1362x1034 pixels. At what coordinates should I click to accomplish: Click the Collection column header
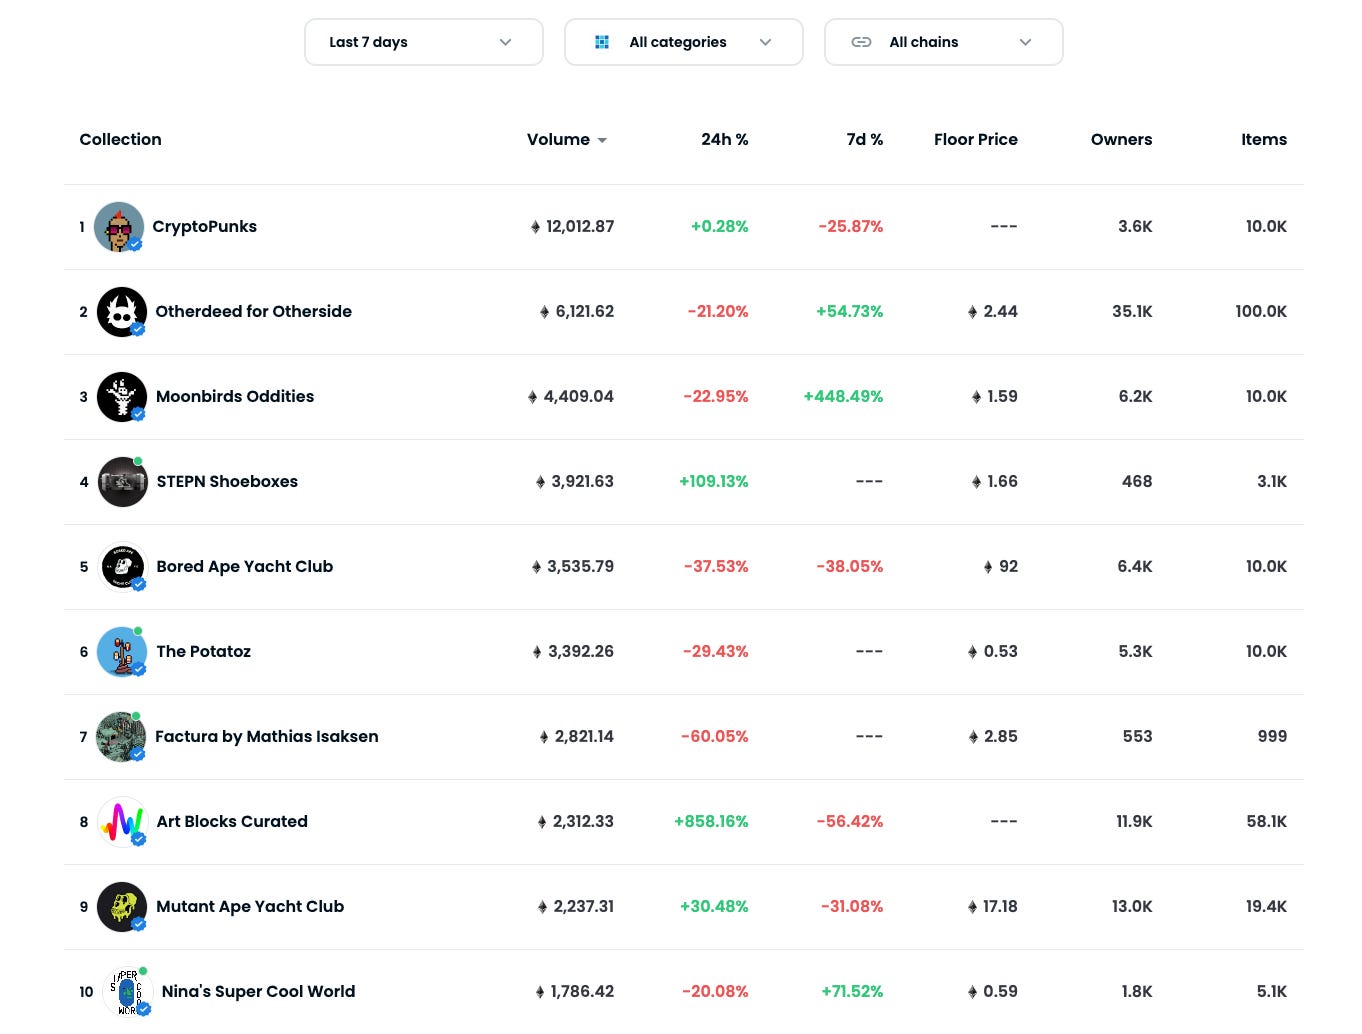coord(120,140)
